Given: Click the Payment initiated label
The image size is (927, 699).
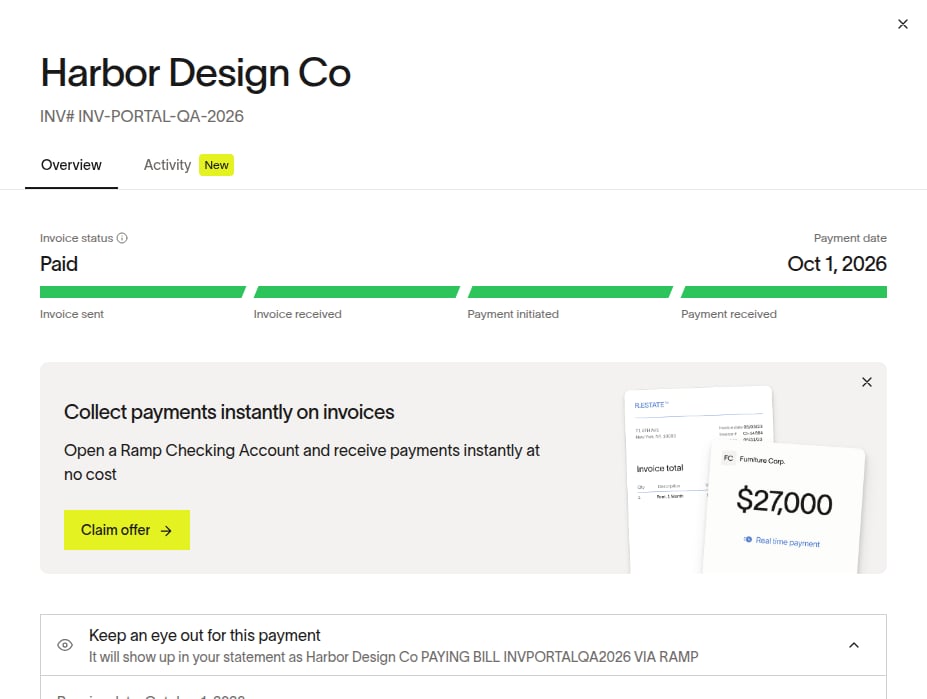Looking at the screenshot, I should click(513, 314).
